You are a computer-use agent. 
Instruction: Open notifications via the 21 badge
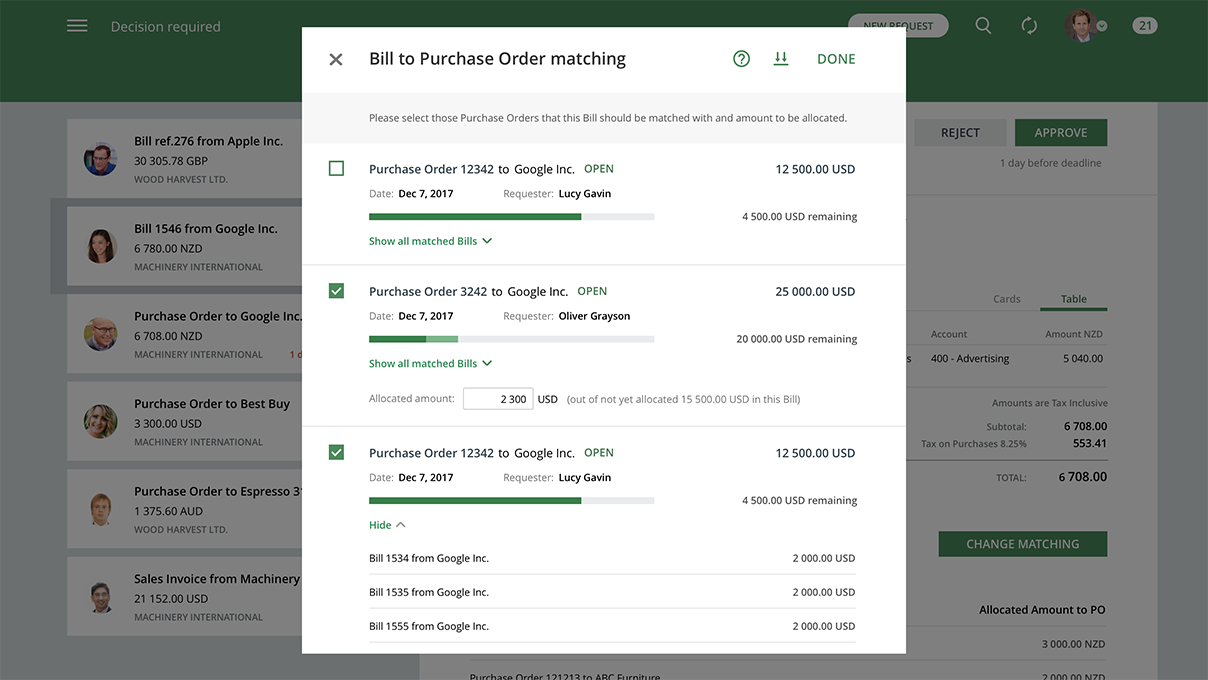[x=1144, y=24]
